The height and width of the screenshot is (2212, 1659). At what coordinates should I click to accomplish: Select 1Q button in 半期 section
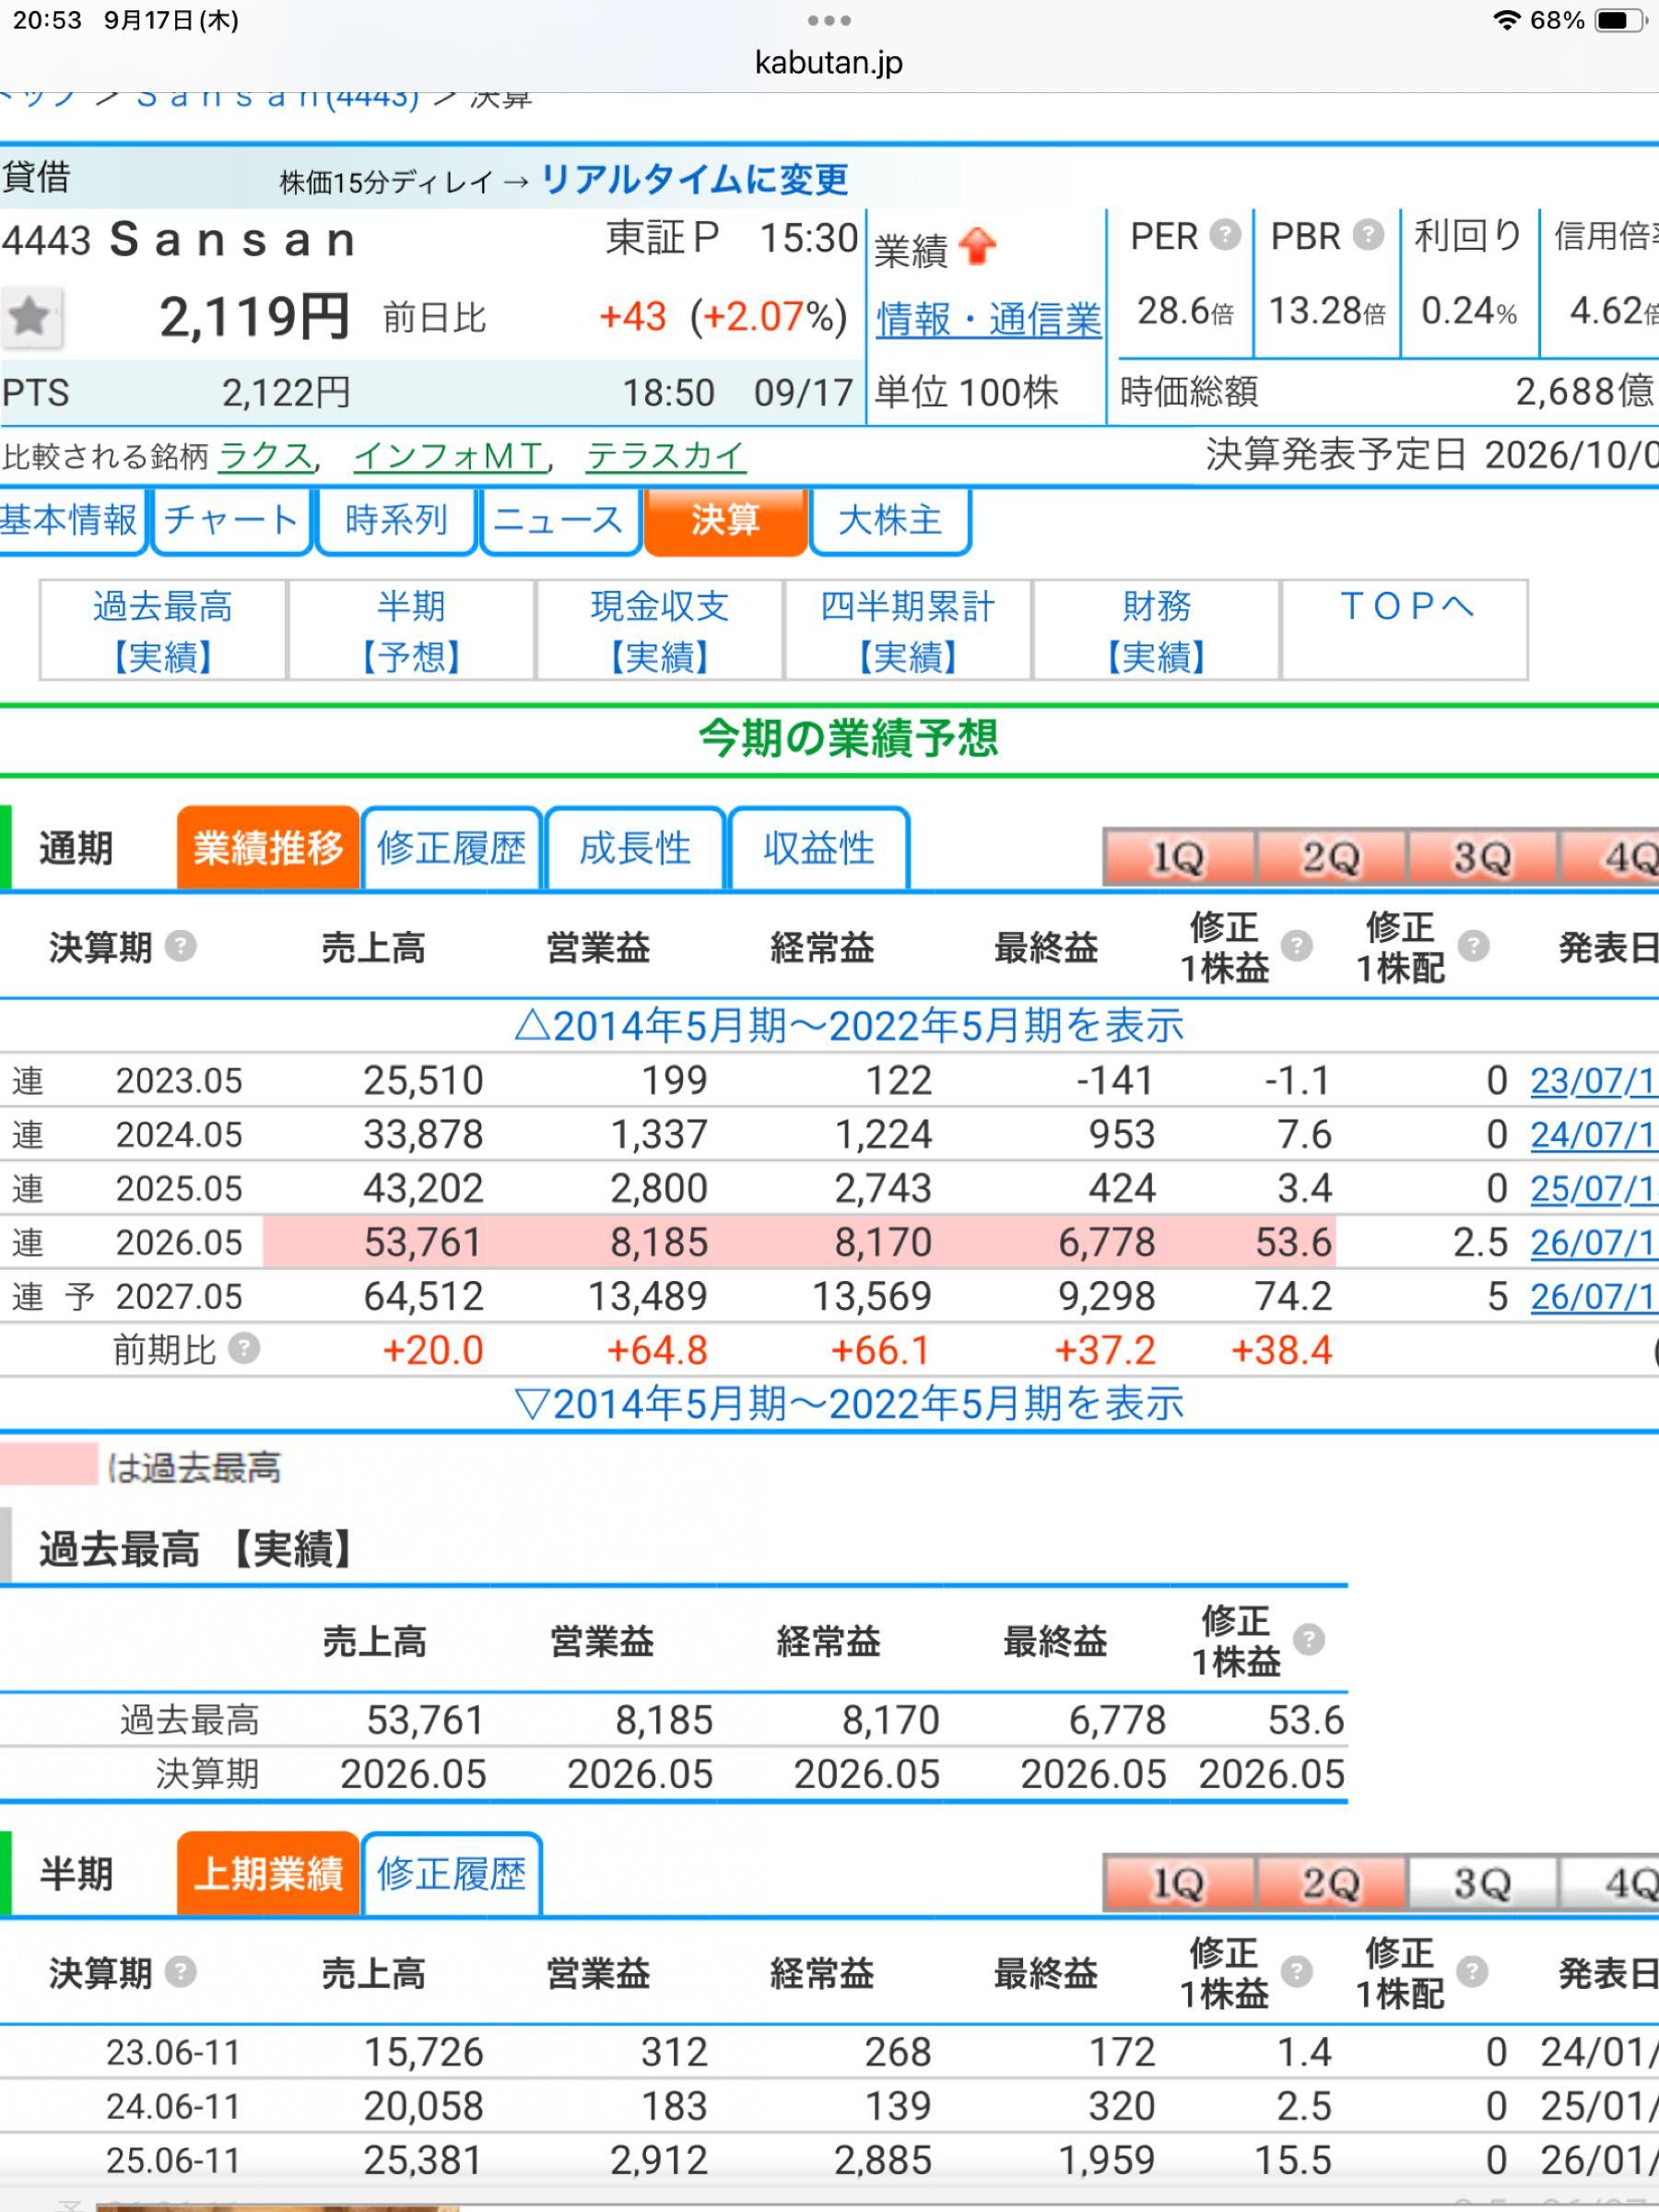point(1179,1883)
